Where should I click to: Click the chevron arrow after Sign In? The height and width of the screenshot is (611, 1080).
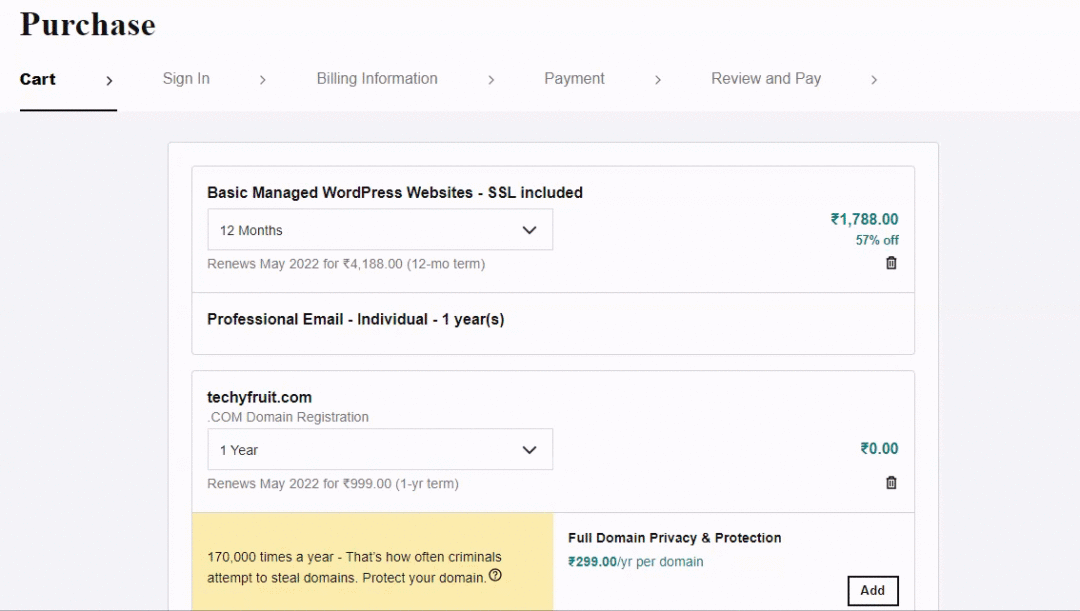(262, 80)
